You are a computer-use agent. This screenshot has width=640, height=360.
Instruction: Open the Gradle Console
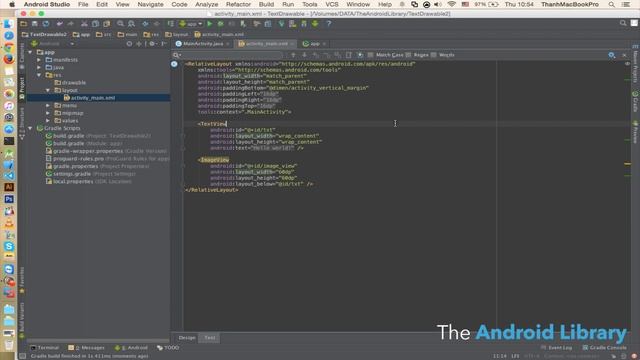[x=604, y=348]
